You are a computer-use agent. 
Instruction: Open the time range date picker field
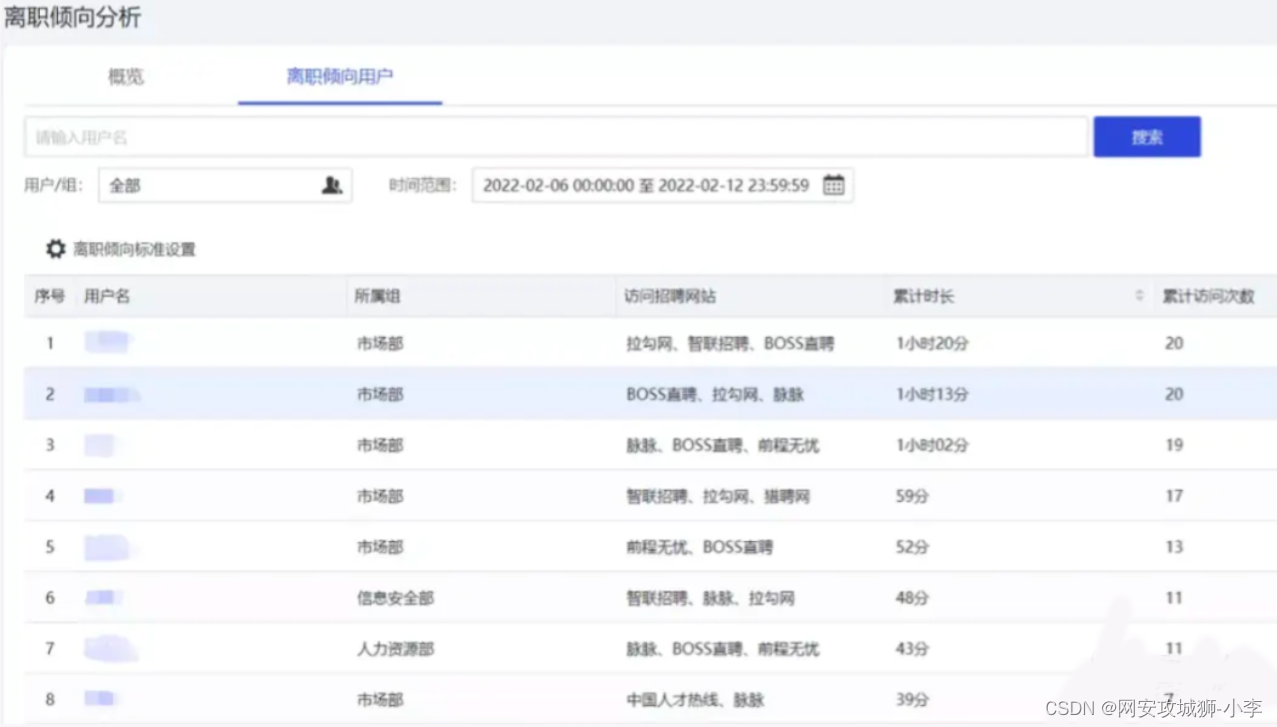tap(662, 185)
